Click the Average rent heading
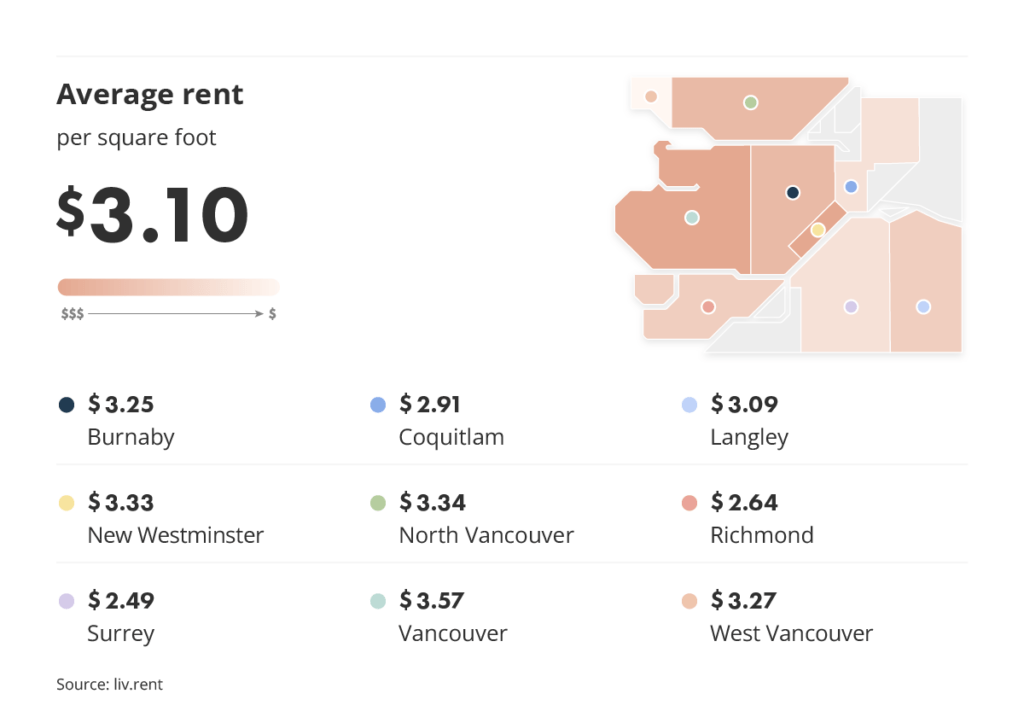The image size is (1024, 717). [x=150, y=95]
